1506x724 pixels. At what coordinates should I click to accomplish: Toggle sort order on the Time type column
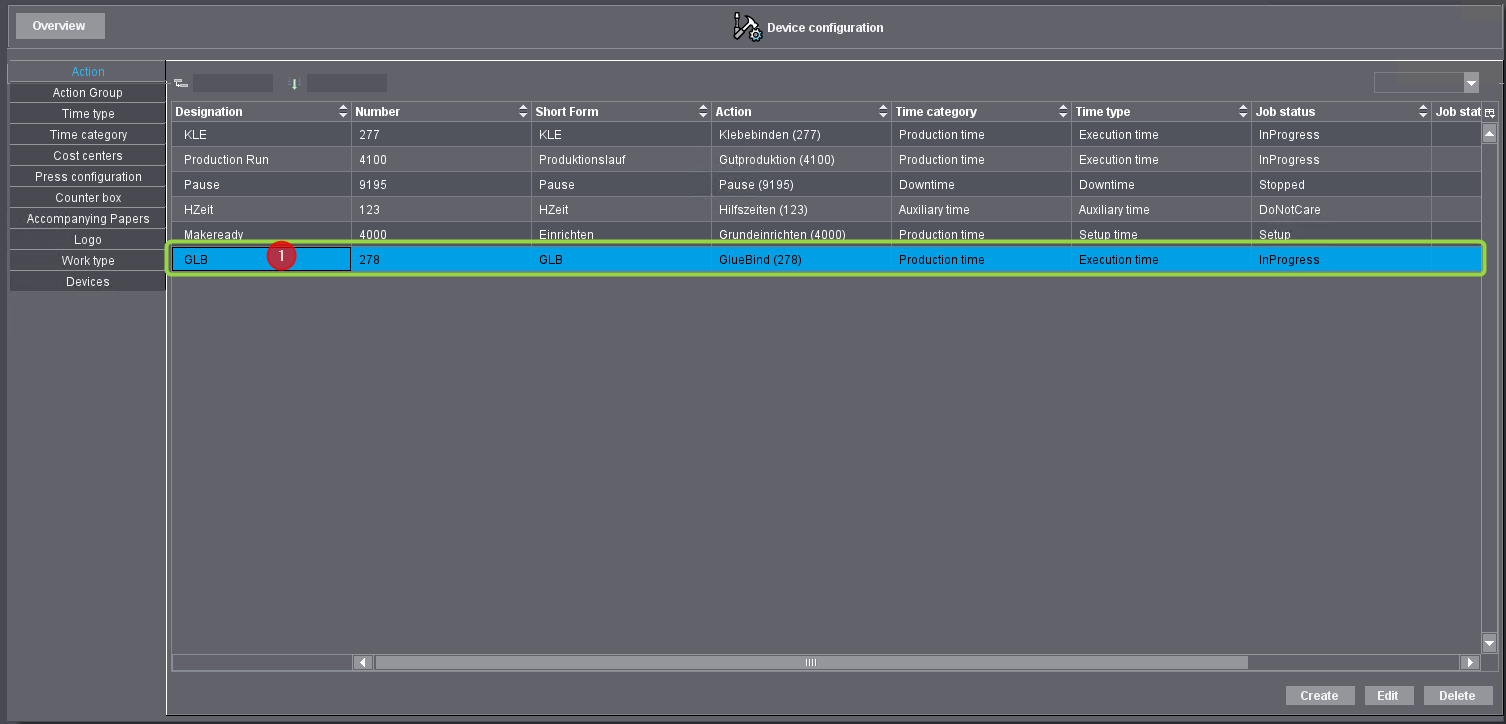point(1243,111)
